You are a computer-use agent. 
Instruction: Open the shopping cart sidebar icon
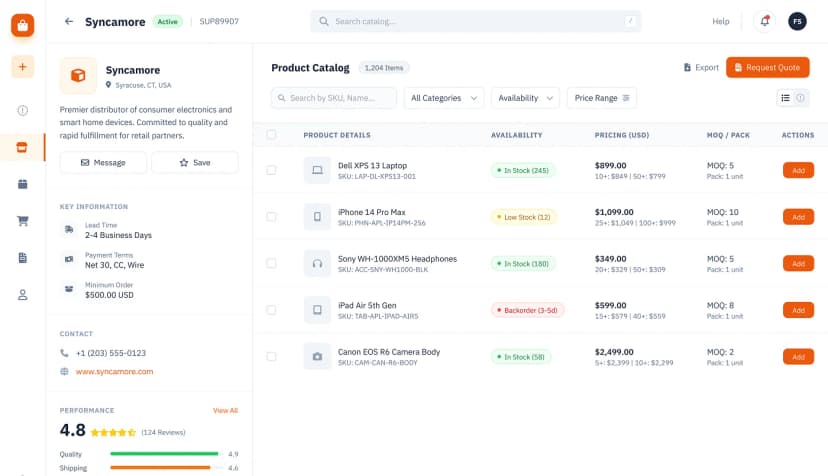click(23, 221)
